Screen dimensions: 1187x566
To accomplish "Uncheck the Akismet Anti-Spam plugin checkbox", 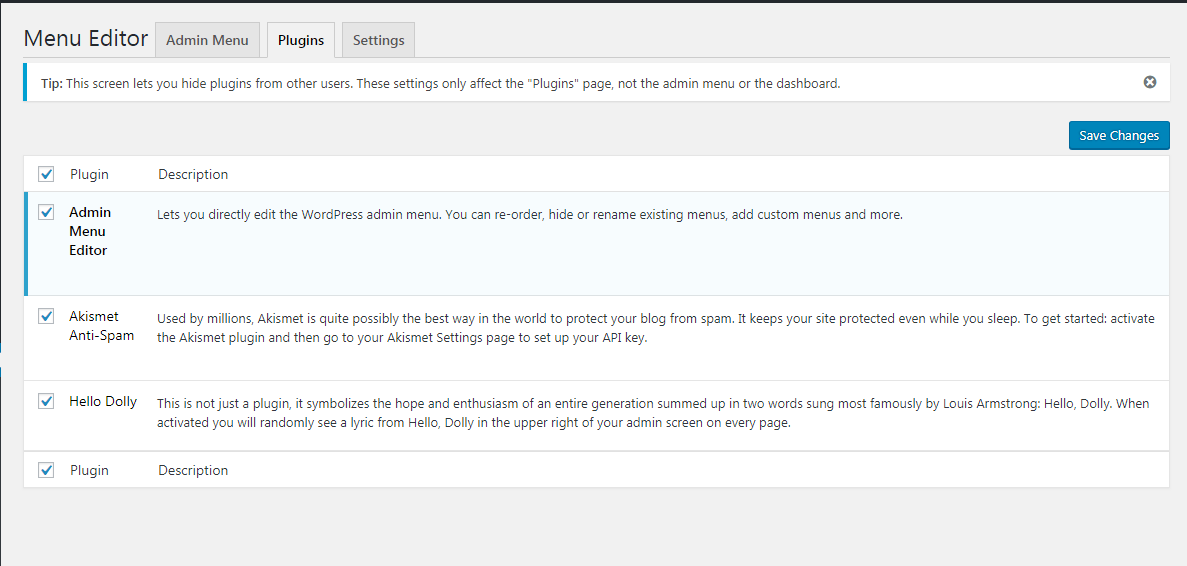I will [x=46, y=316].
